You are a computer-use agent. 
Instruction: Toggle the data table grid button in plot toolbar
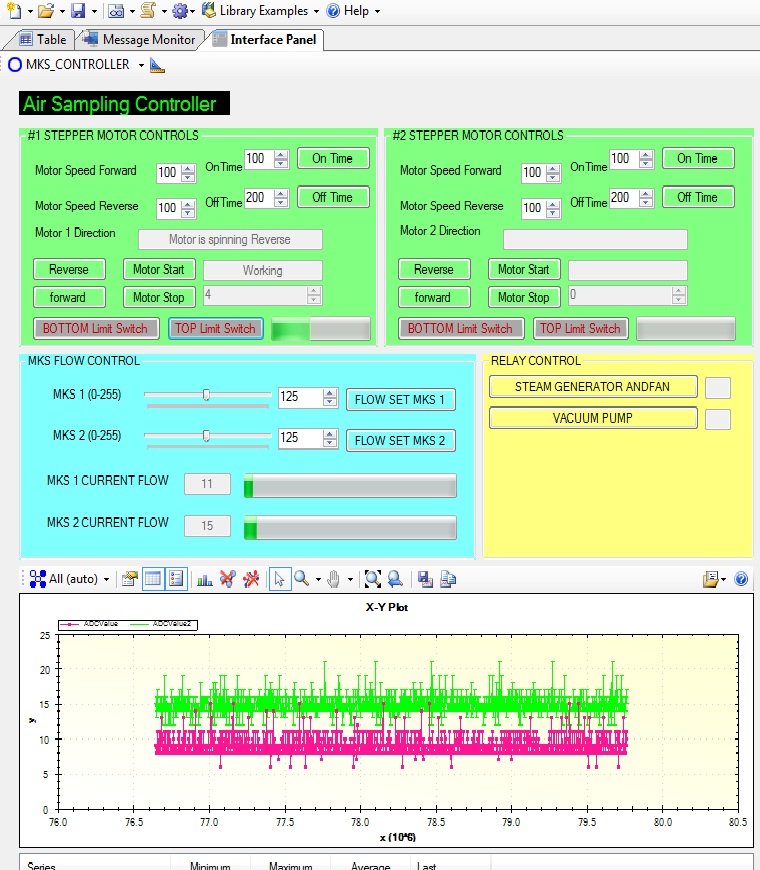pos(153,578)
